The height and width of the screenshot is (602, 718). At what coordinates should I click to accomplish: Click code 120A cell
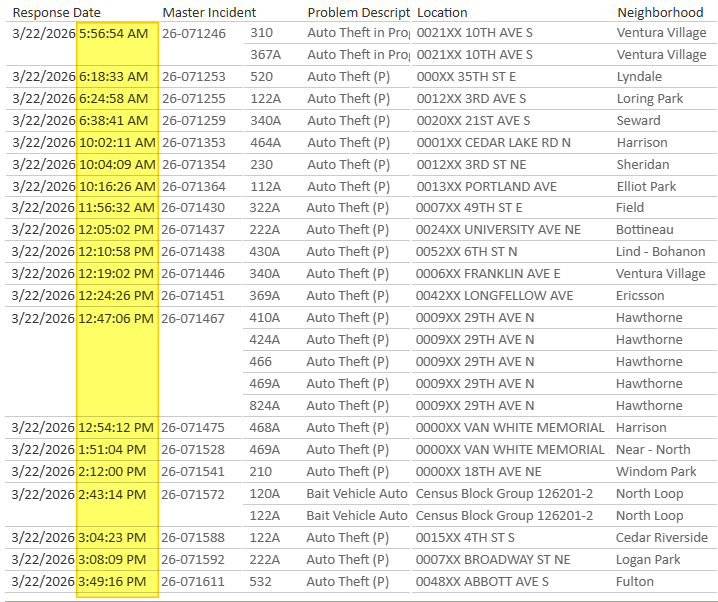click(x=265, y=493)
